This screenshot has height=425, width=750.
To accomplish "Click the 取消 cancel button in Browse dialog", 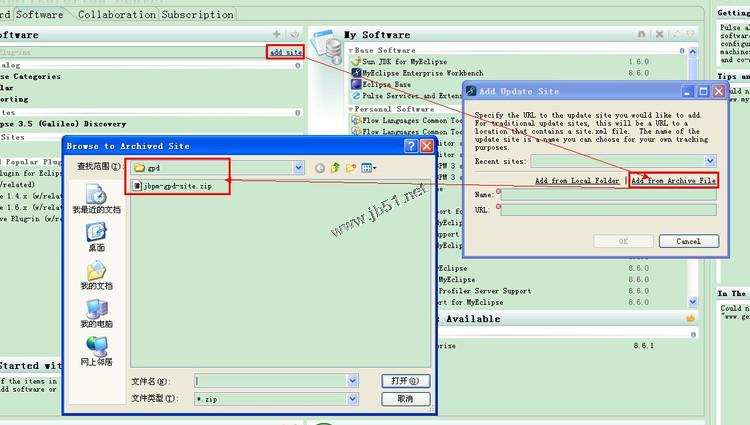I will (406, 399).
